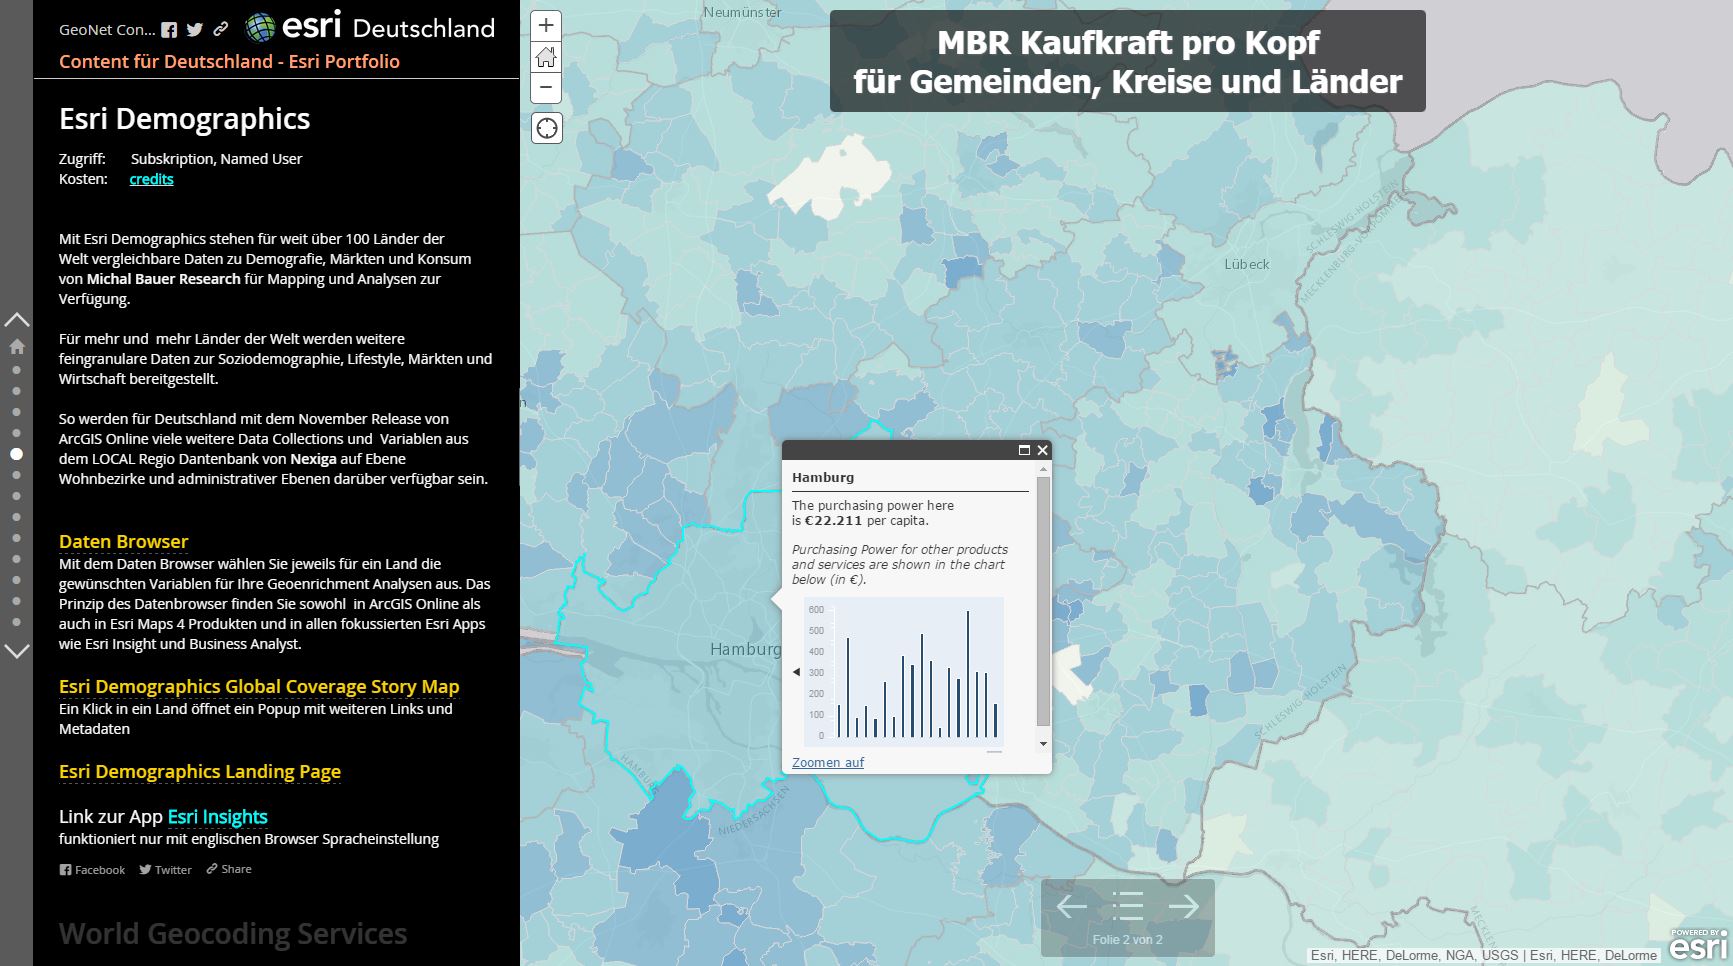Image resolution: width=1733 pixels, height=966 pixels.
Task: Click the popup scroll down arrow
Action: pos(1044,744)
